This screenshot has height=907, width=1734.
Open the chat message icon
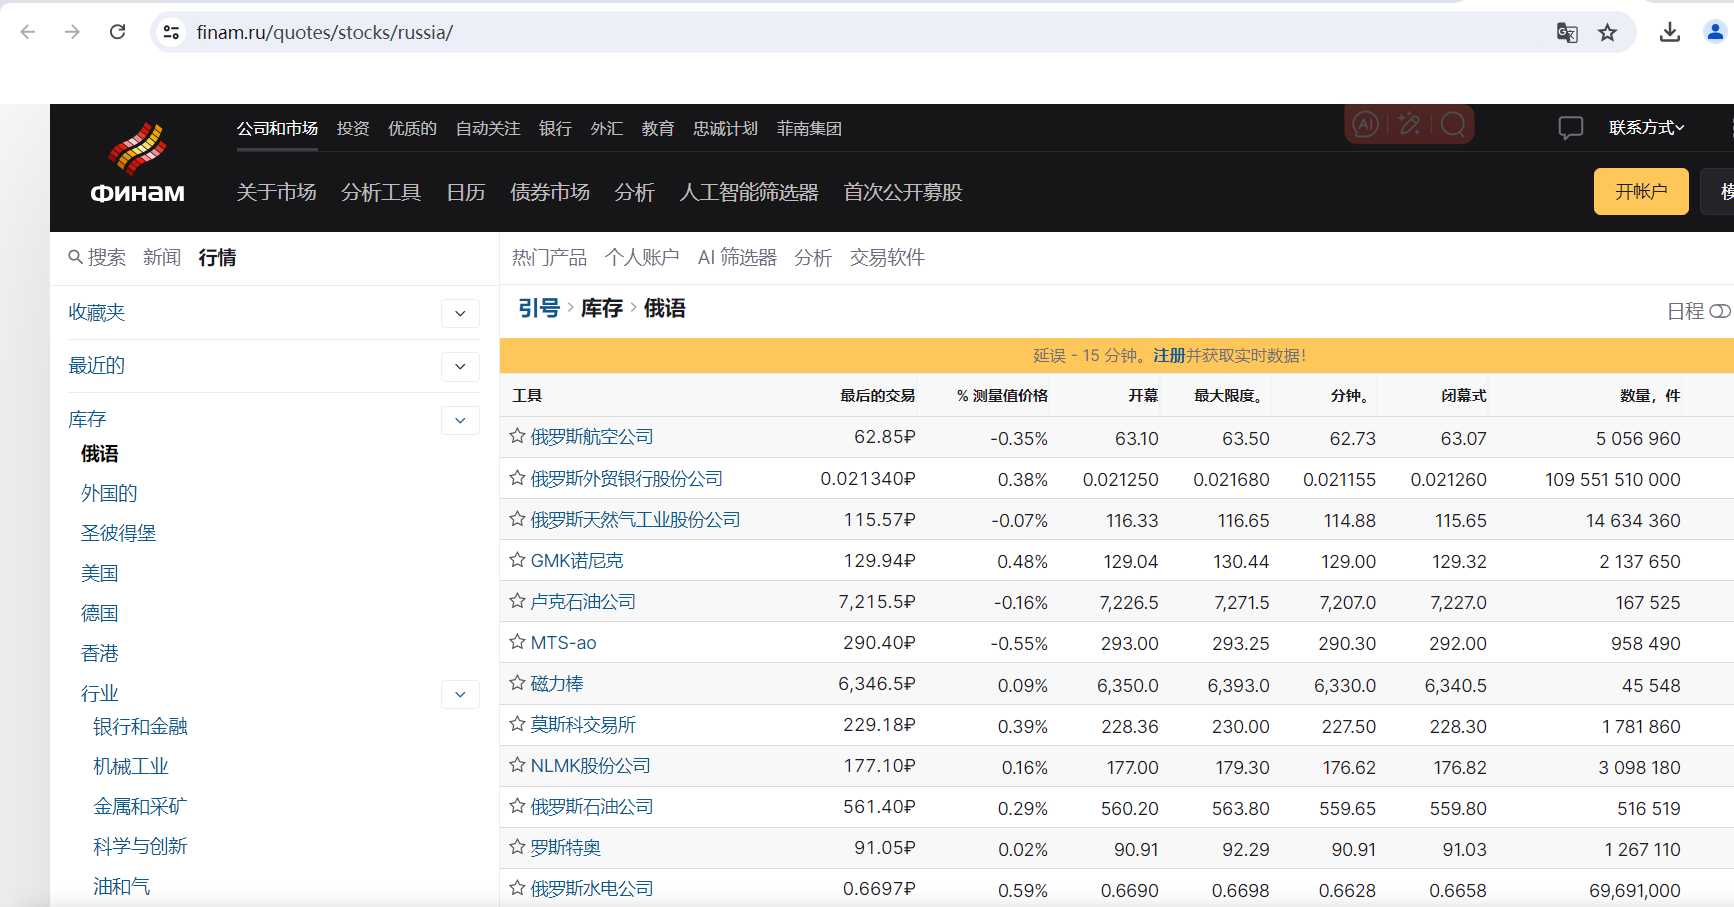tap(1570, 128)
